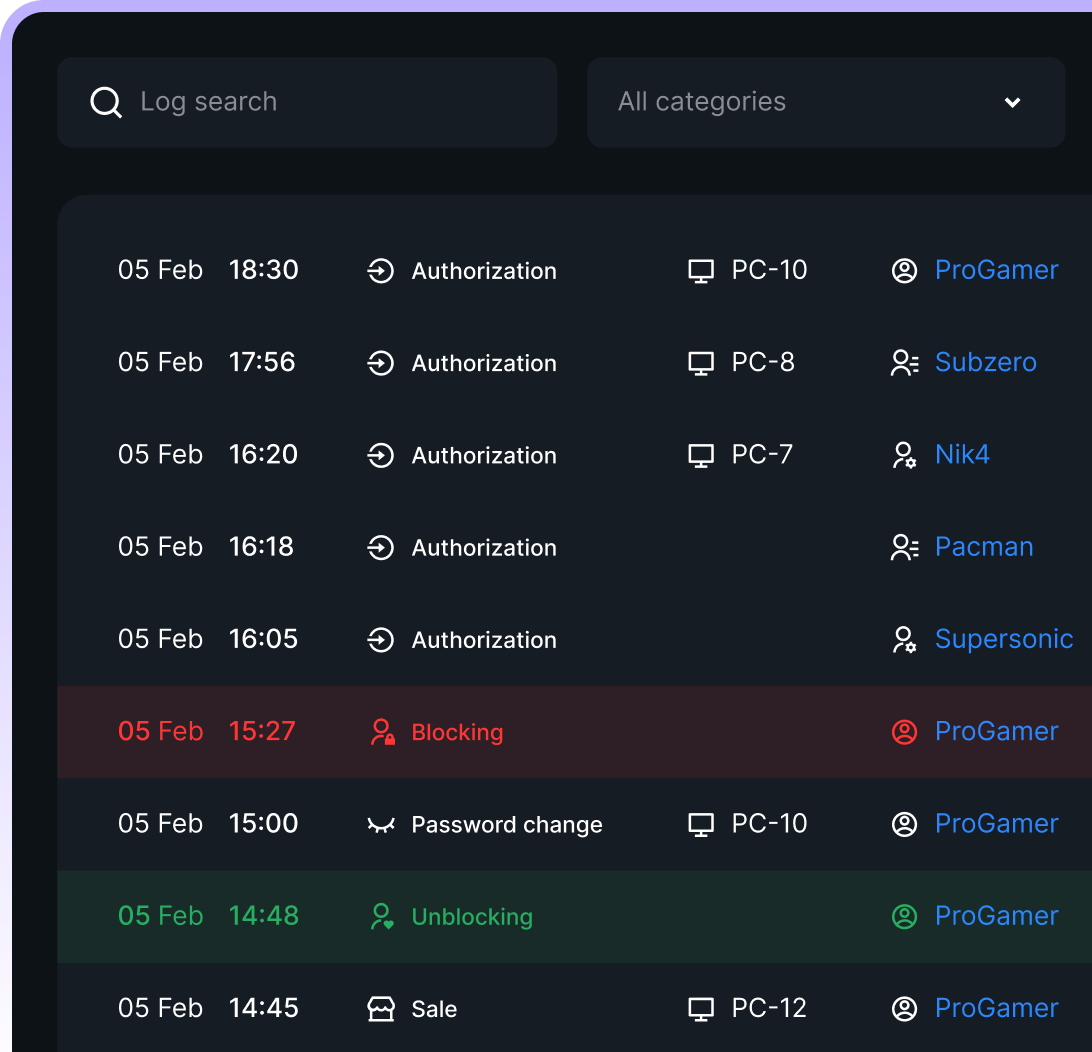
Task: Open the Pacman user profile link
Action: 984,547
